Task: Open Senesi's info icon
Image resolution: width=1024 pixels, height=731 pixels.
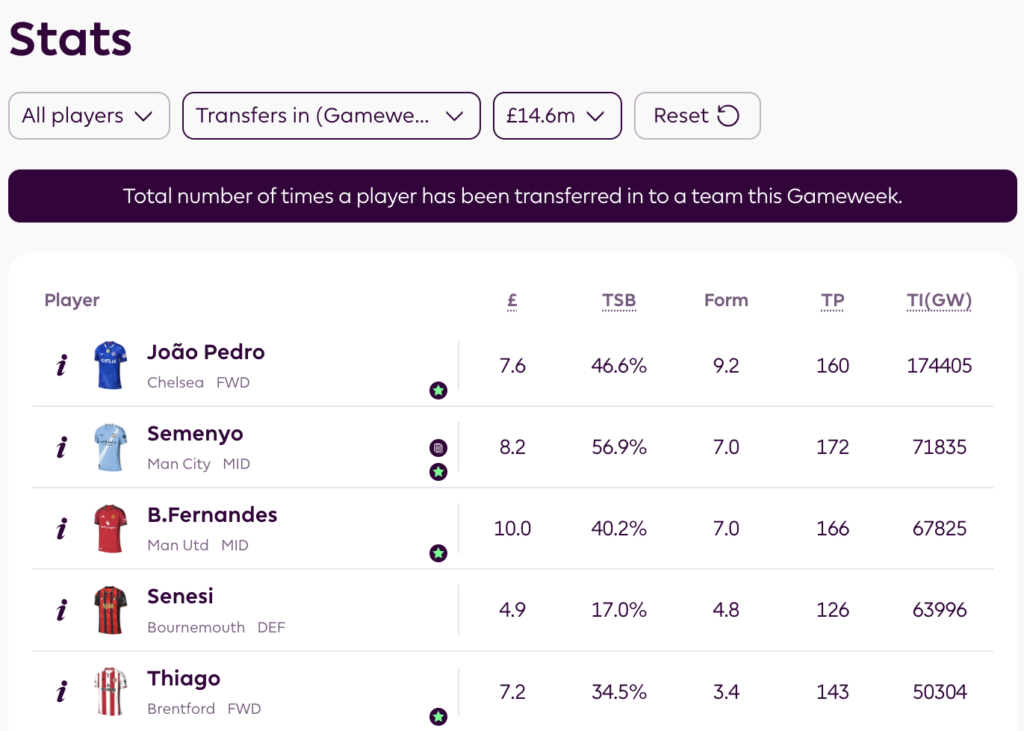Action: click(x=61, y=610)
